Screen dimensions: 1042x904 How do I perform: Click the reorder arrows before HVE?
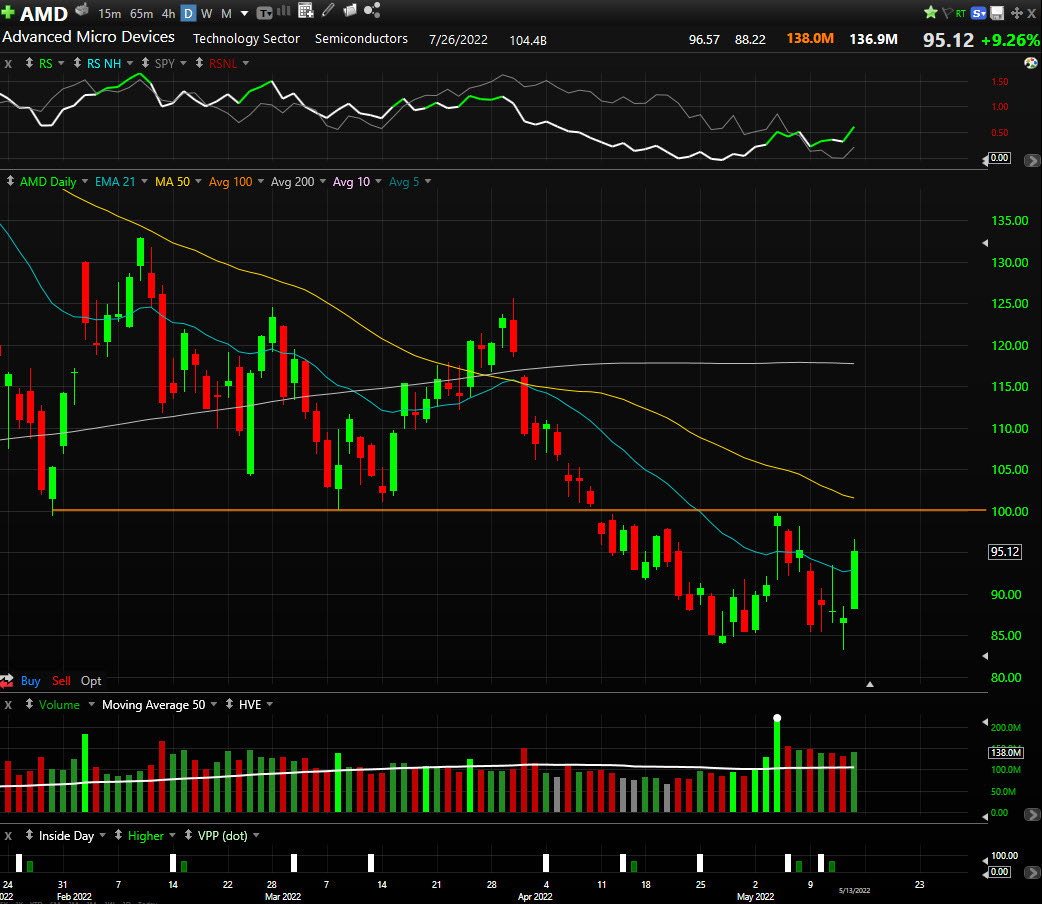(229, 703)
